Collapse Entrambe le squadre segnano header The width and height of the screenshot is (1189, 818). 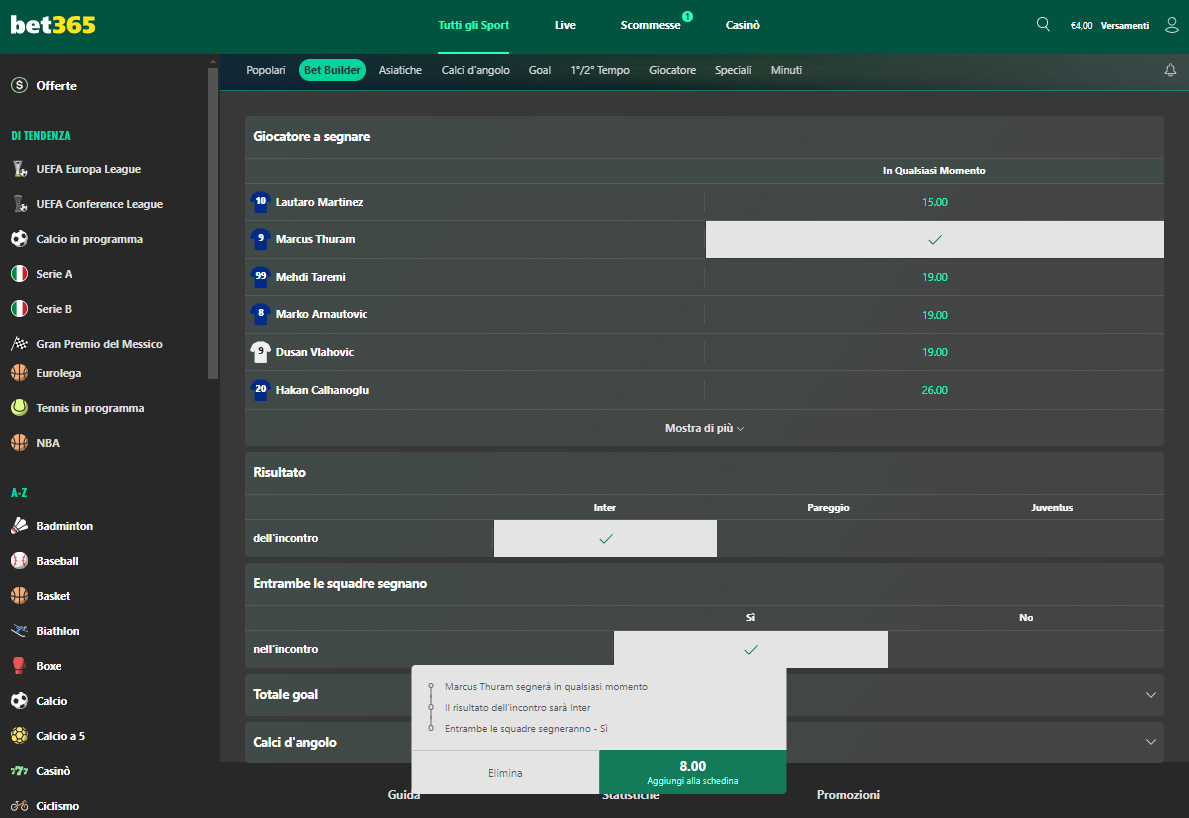tap(704, 584)
